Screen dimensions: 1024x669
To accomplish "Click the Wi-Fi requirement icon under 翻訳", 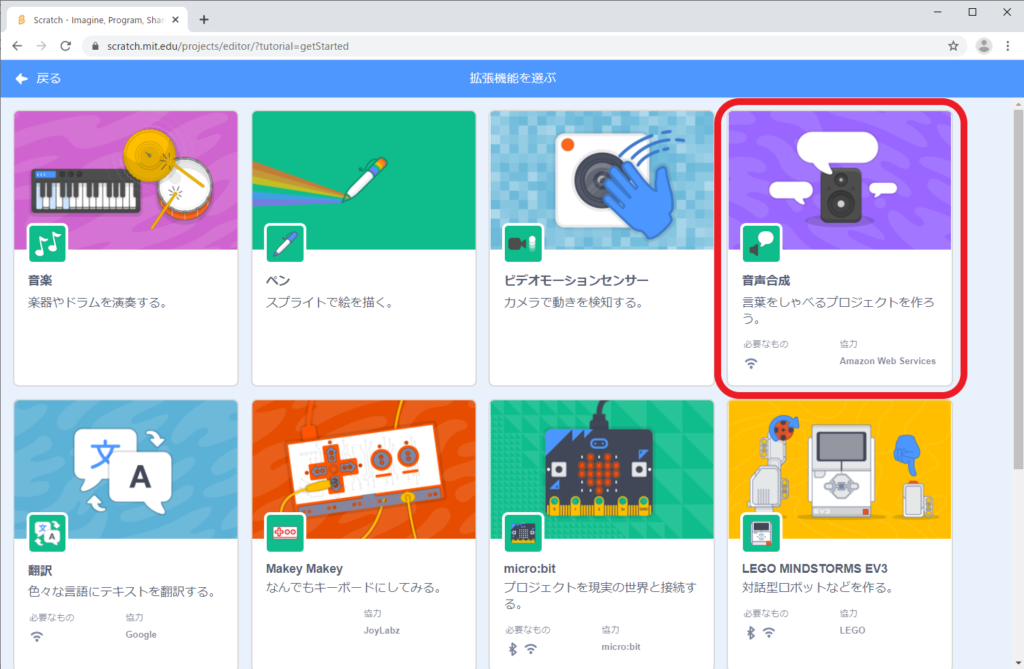I will coord(37,636).
